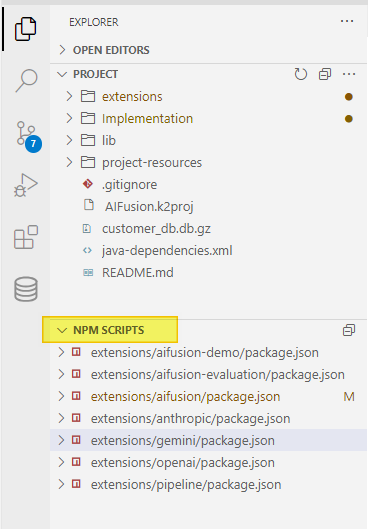Collapse all folders in PROJECT header
The height and width of the screenshot is (529, 368).
pos(325,74)
